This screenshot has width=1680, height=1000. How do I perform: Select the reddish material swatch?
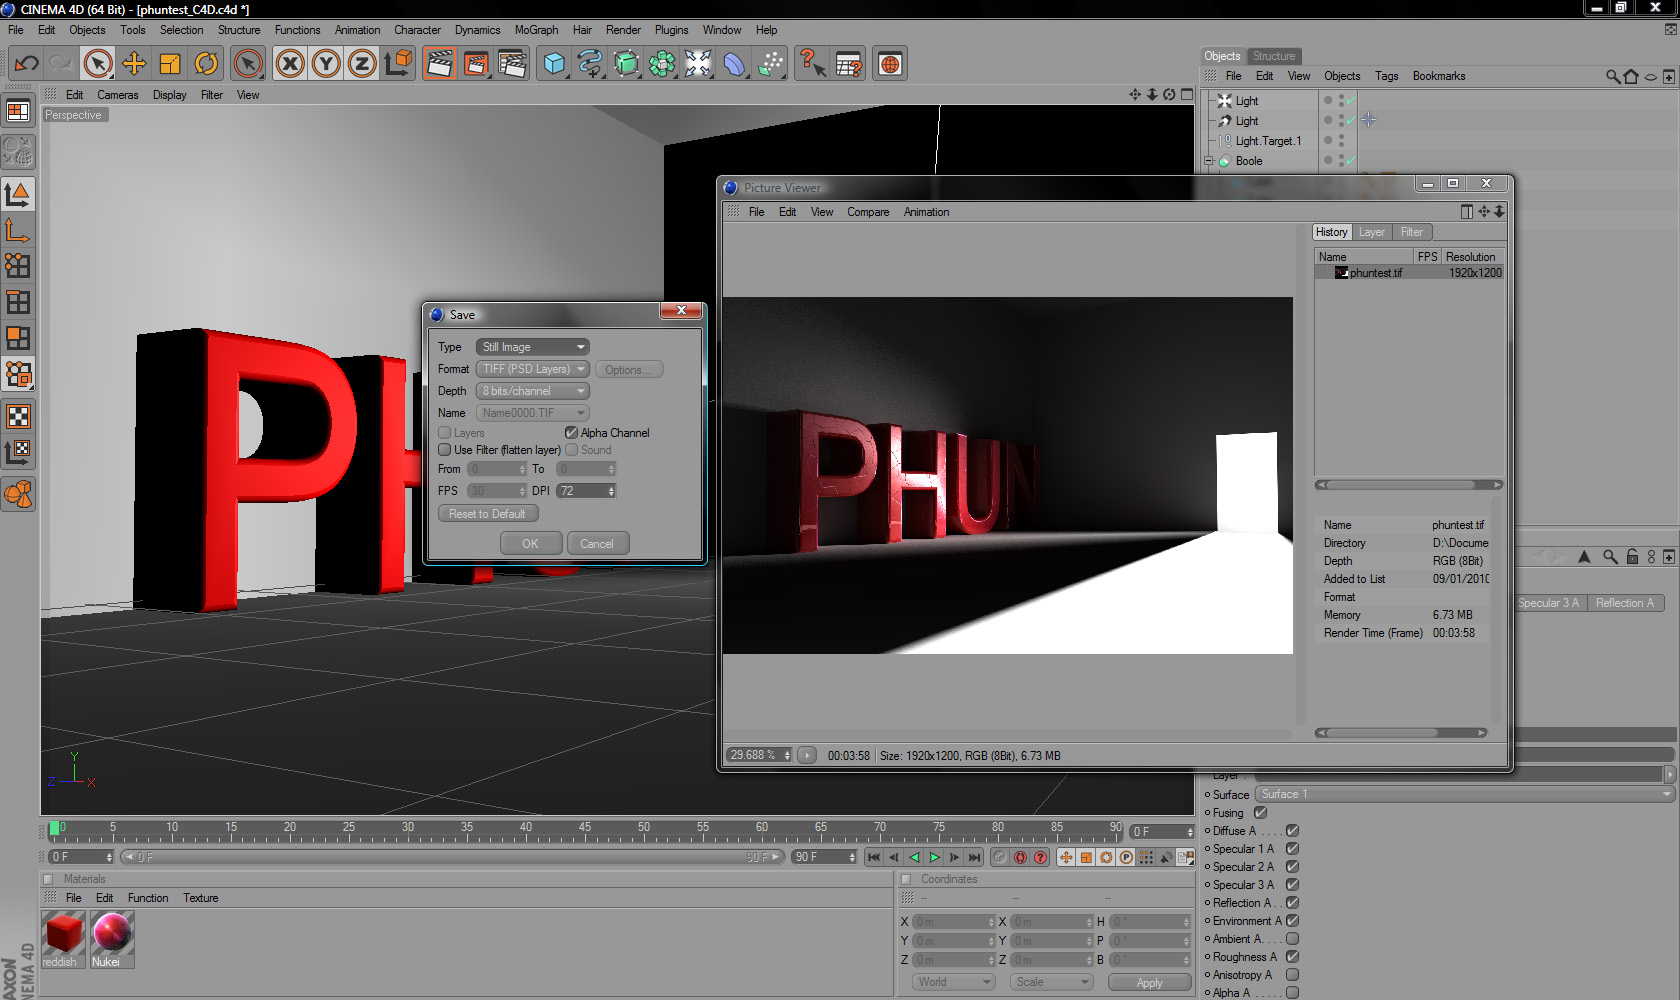65,939
